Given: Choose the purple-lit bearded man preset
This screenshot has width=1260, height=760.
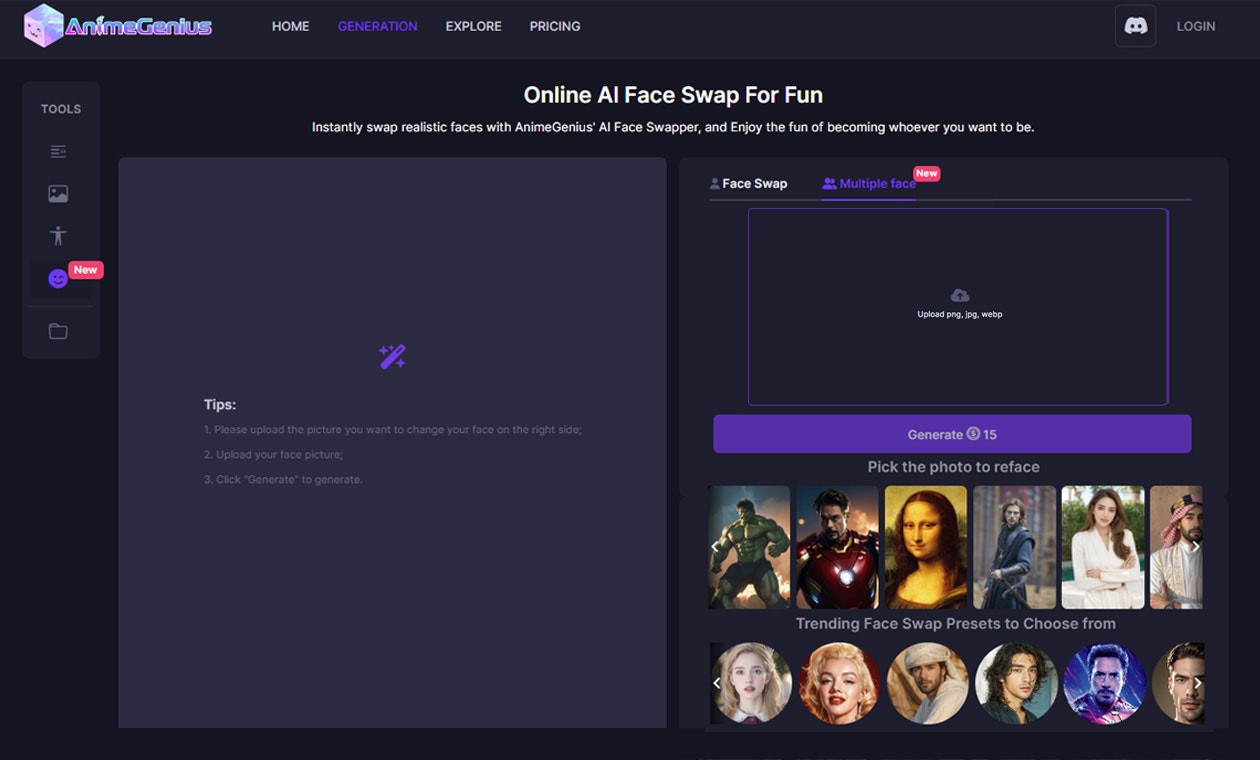Looking at the screenshot, I should 1104,683.
